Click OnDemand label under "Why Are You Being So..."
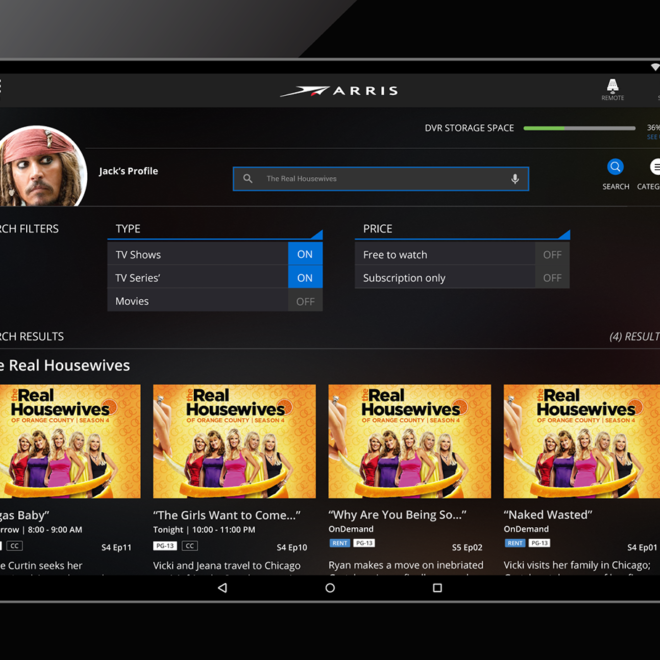 coord(351,529)
